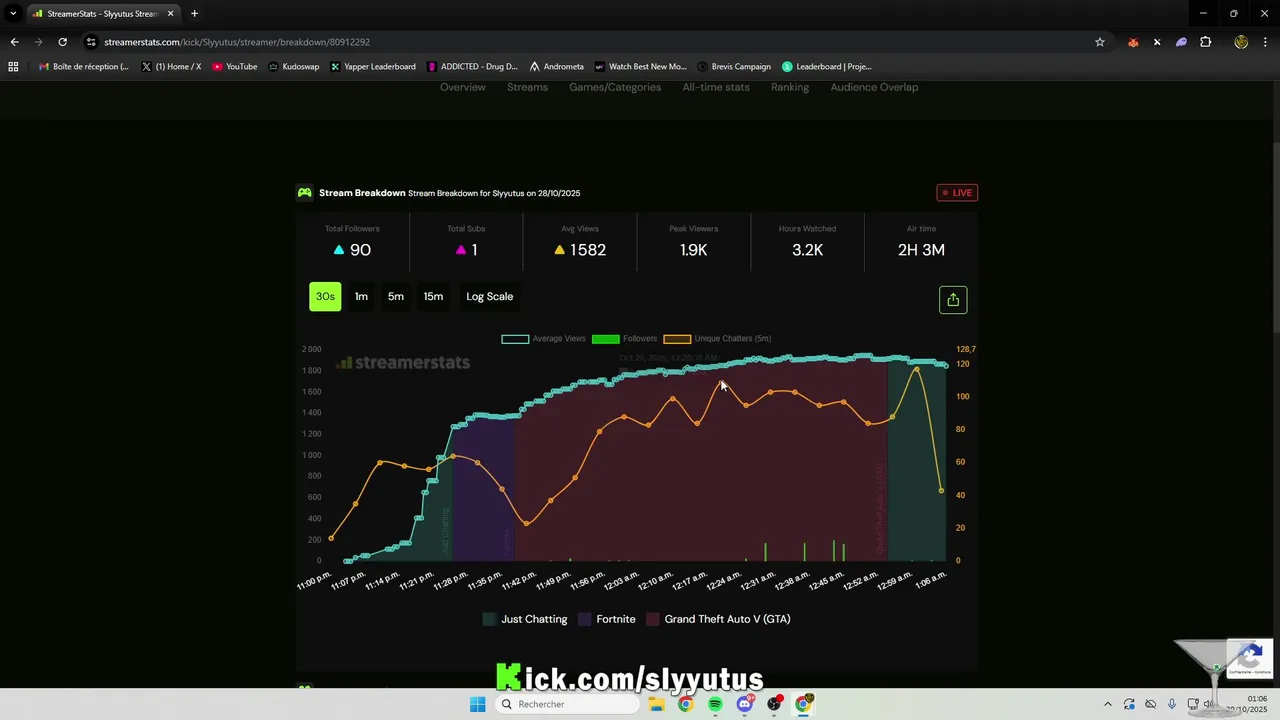Select the 1m interval button
The image size is (1280, 720).
click(x=361, y=297)
